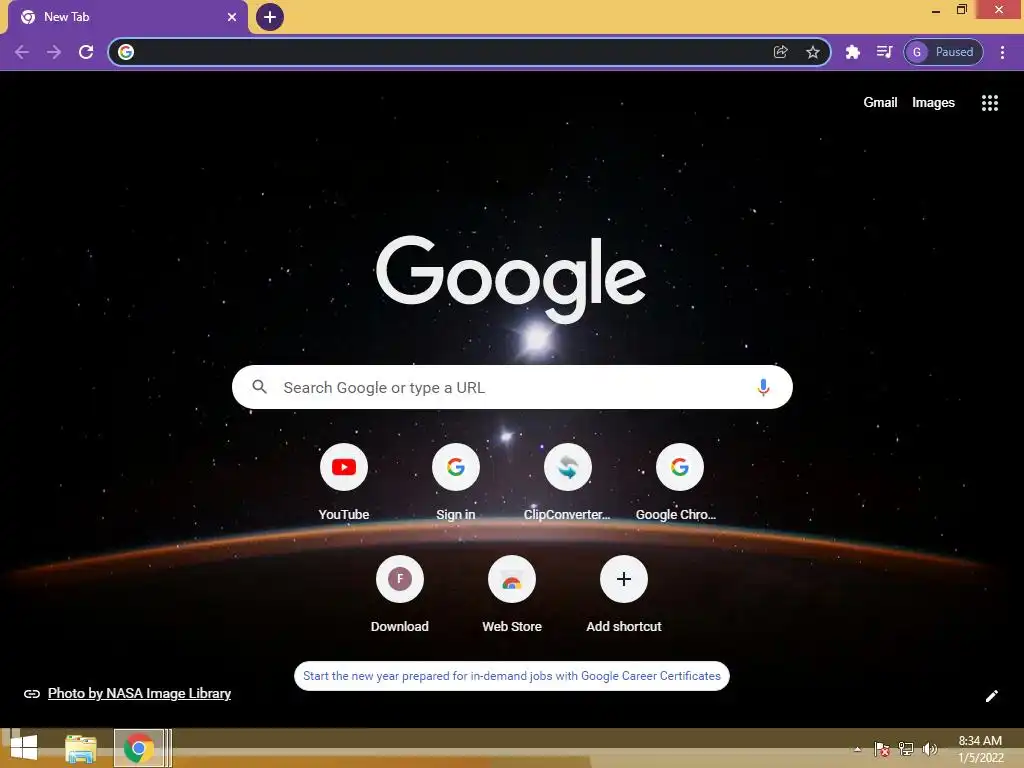Viewport: 1024px width, 768px height.
Task: Customize this page with the pencil icon
Action: pyautogui.click(x=991, y=696)
